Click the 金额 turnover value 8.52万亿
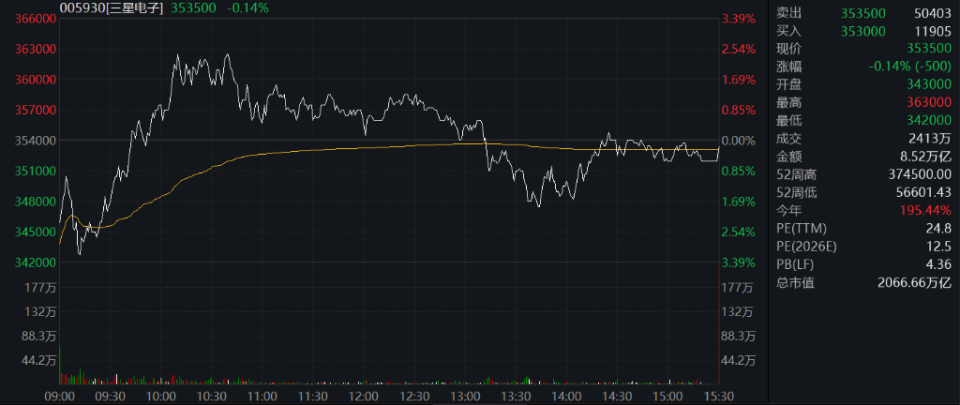 925,157
